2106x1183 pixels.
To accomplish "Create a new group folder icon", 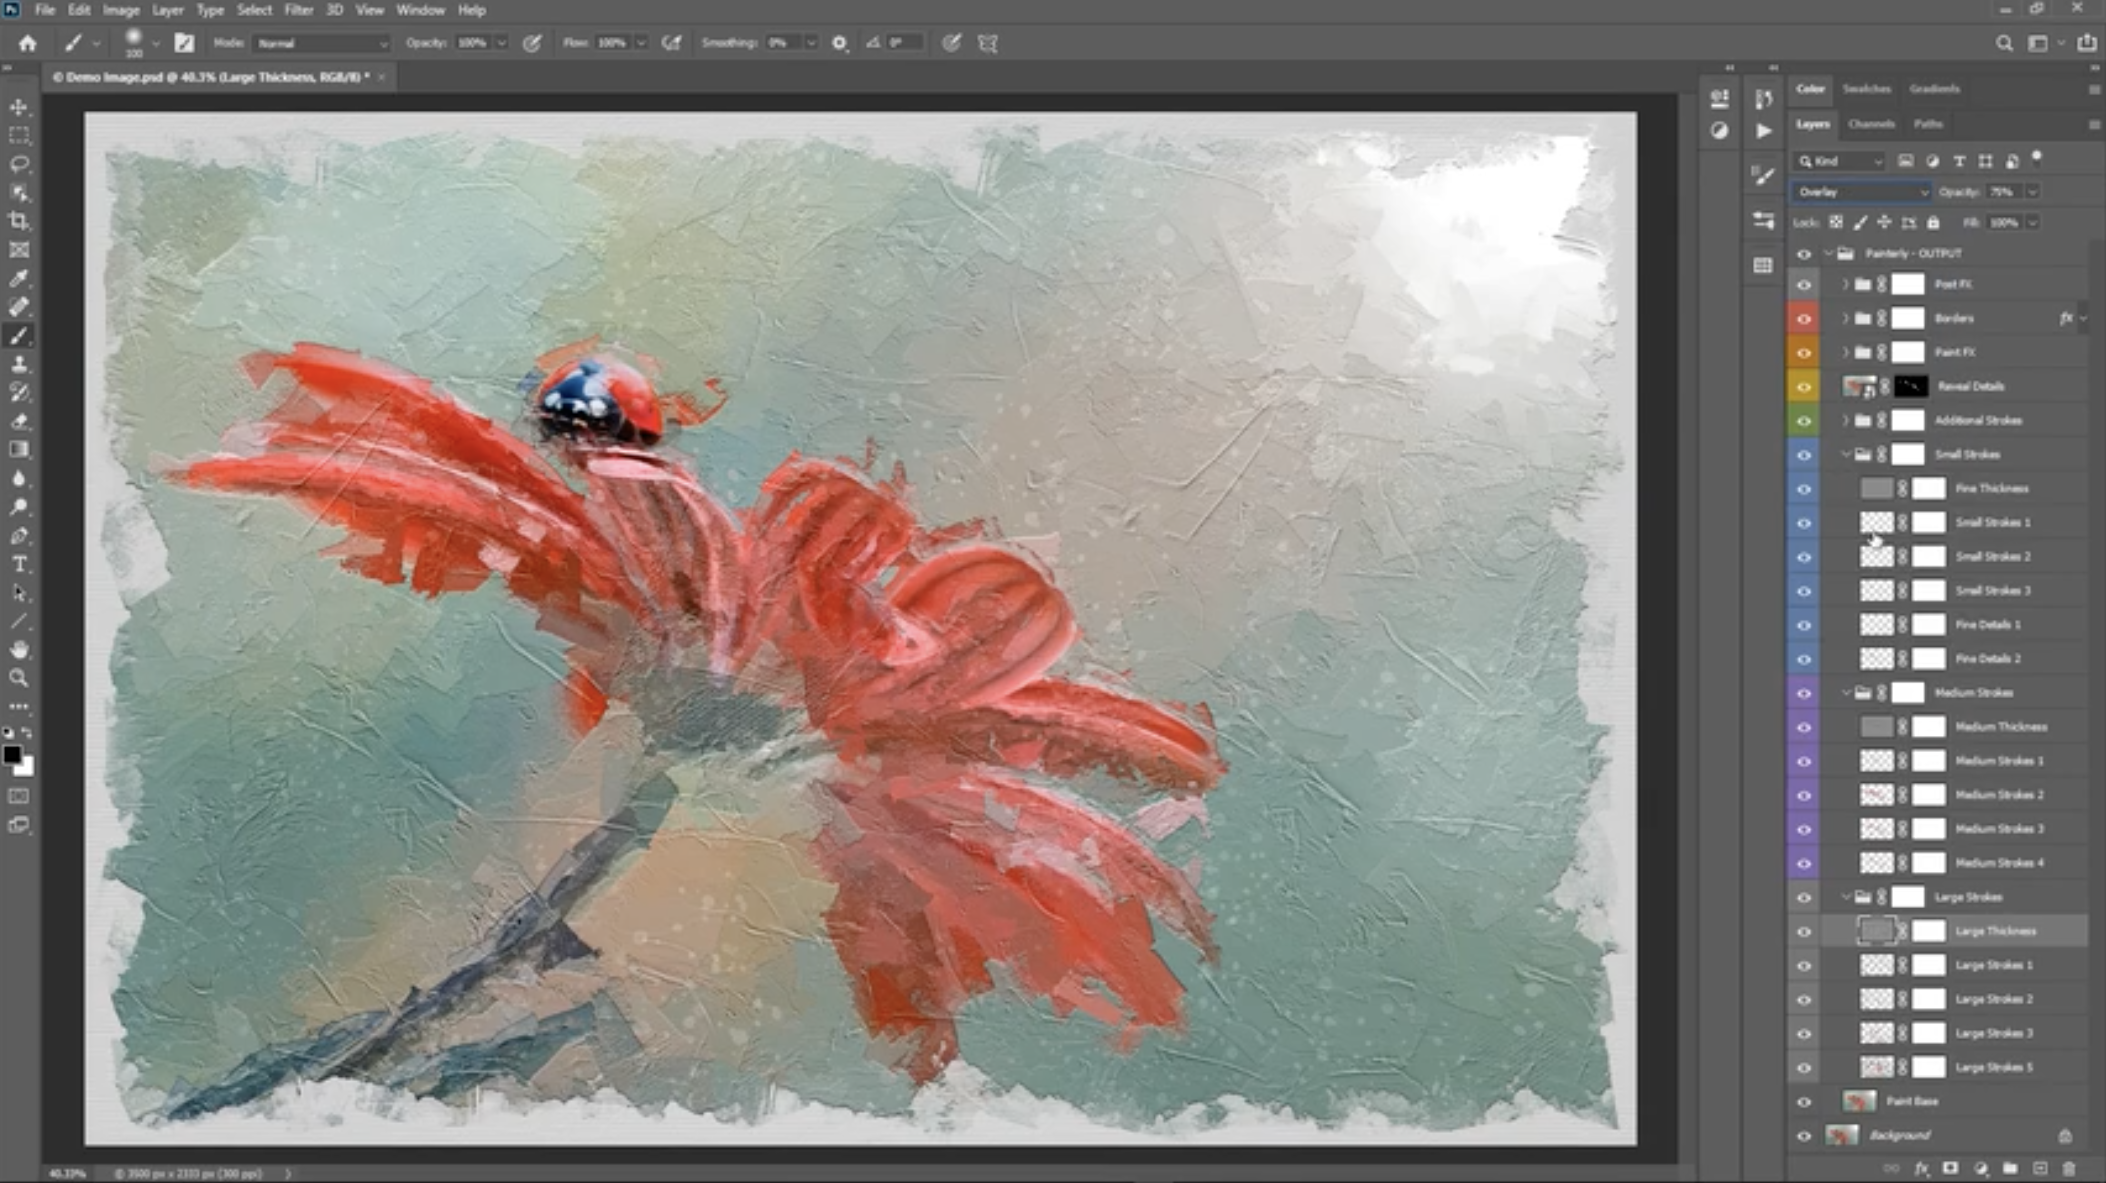I will pos(2010,1168).
